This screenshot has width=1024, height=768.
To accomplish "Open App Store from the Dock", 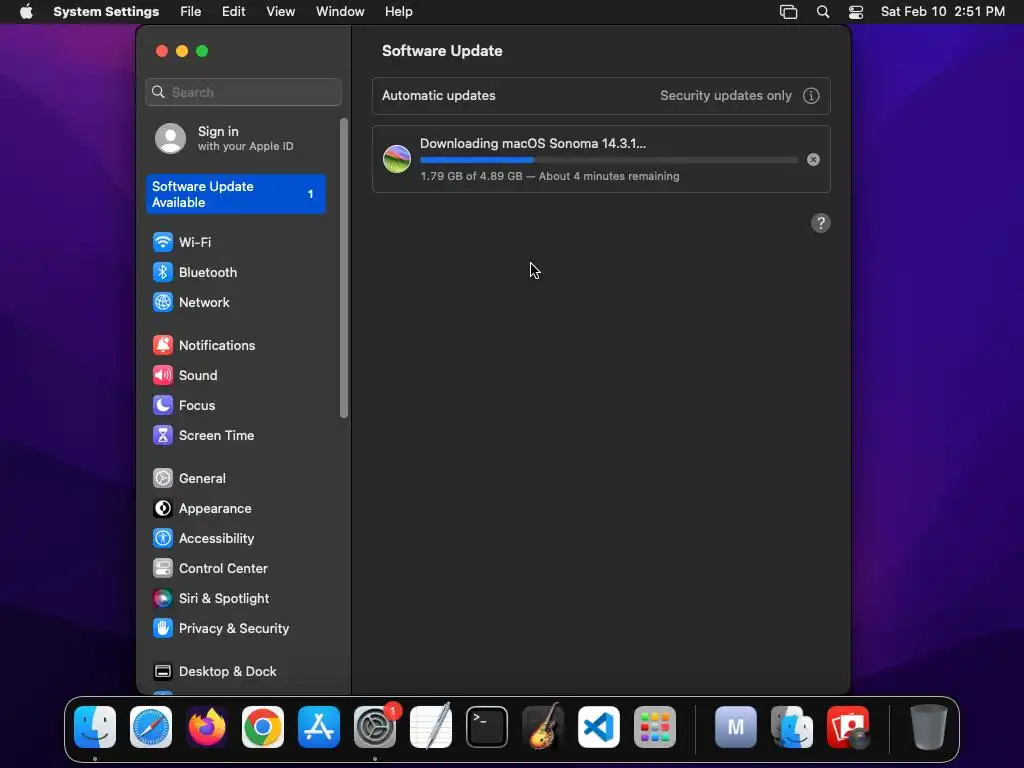I will [319, 727].
